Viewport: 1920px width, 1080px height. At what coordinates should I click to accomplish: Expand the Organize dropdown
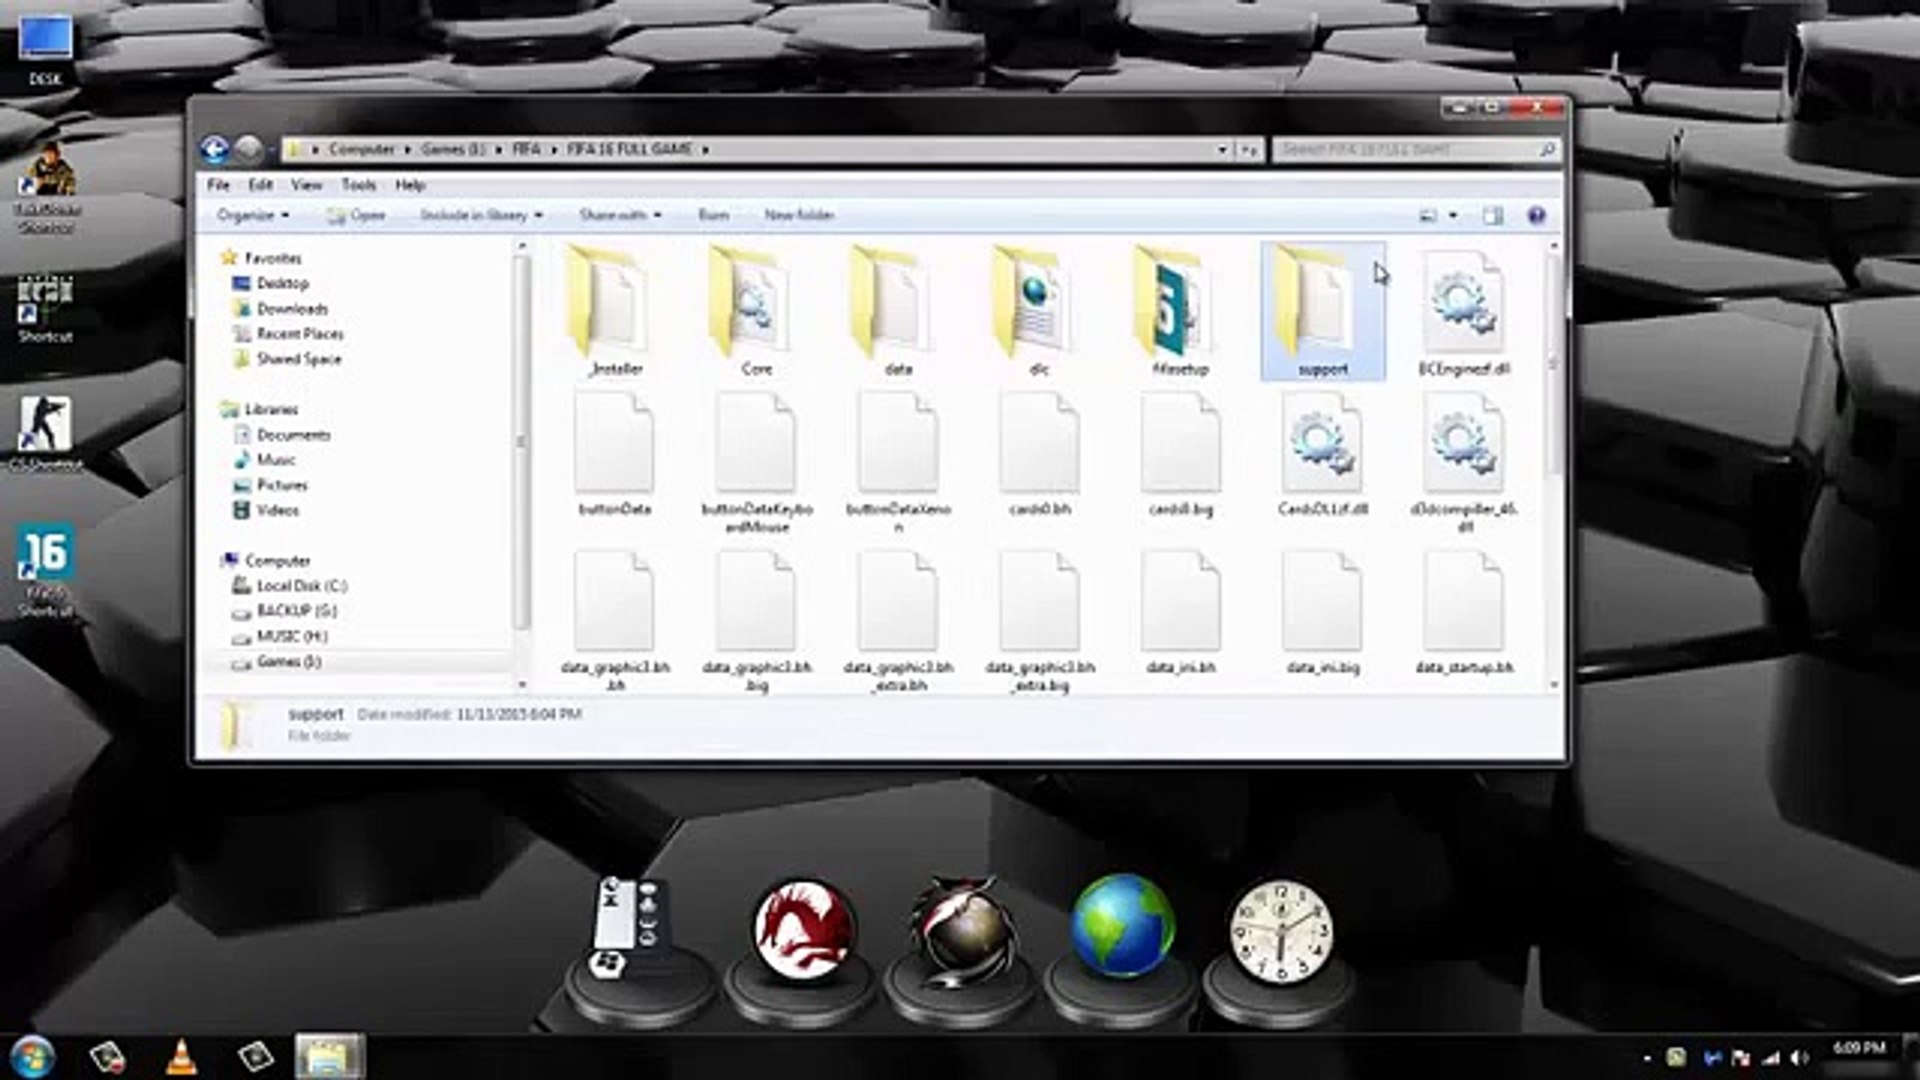252,215
